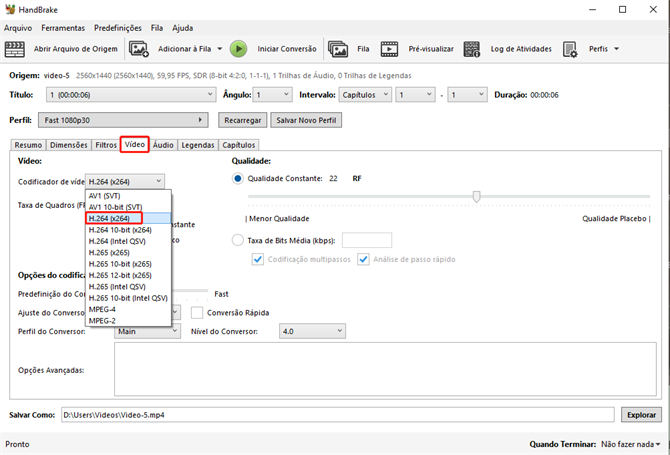Open the Log de Atividades icon

(x=473, y=48)
